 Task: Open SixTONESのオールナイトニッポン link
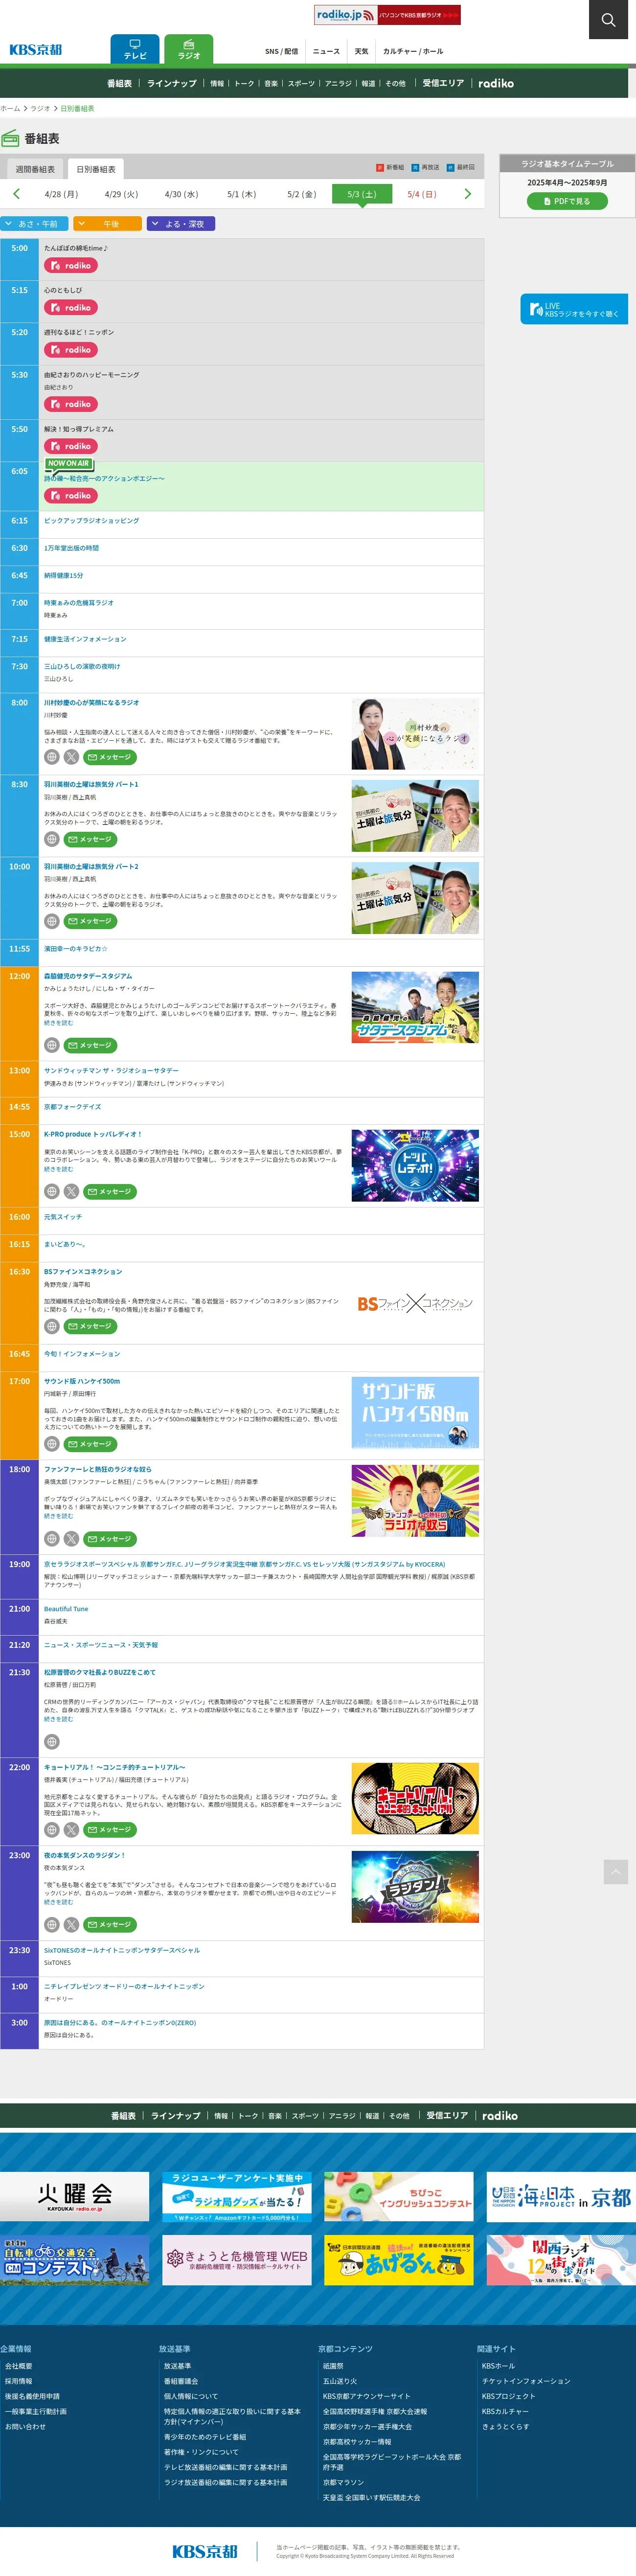coord(122,1950)
